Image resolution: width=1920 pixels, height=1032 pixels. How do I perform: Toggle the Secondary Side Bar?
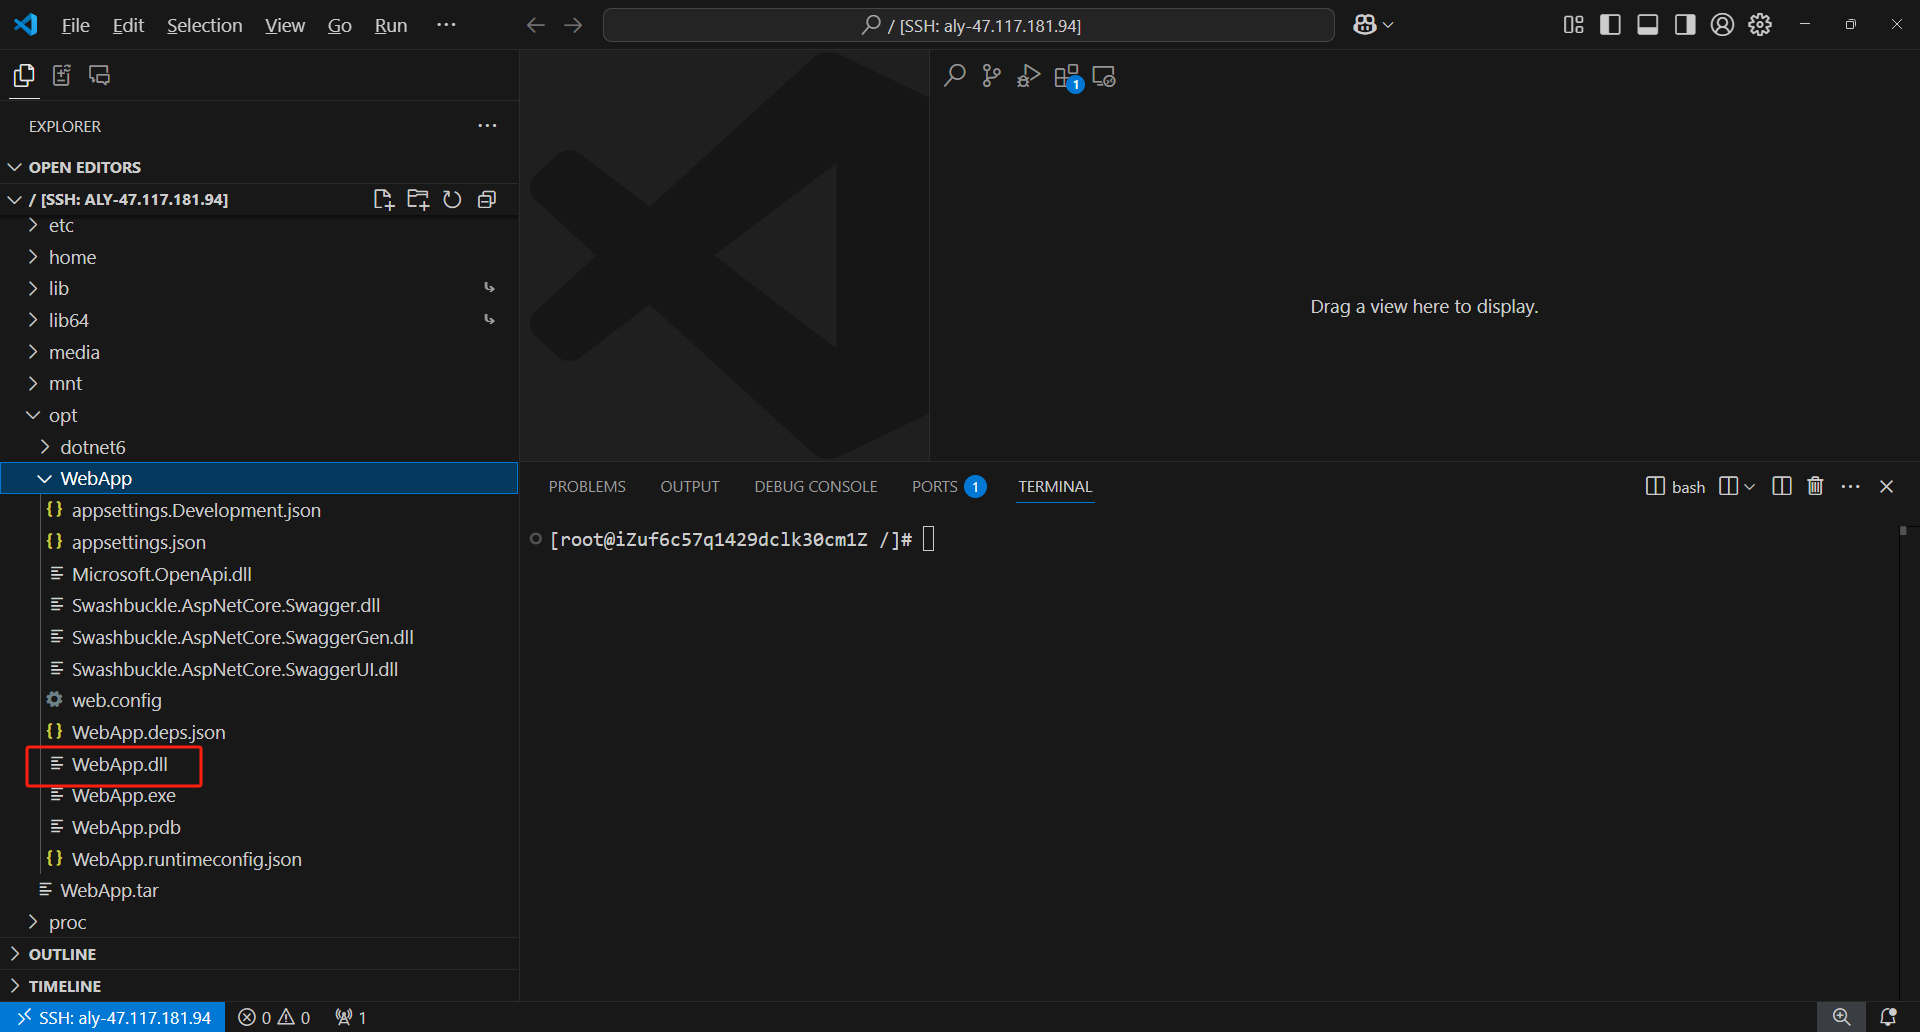1684,24
